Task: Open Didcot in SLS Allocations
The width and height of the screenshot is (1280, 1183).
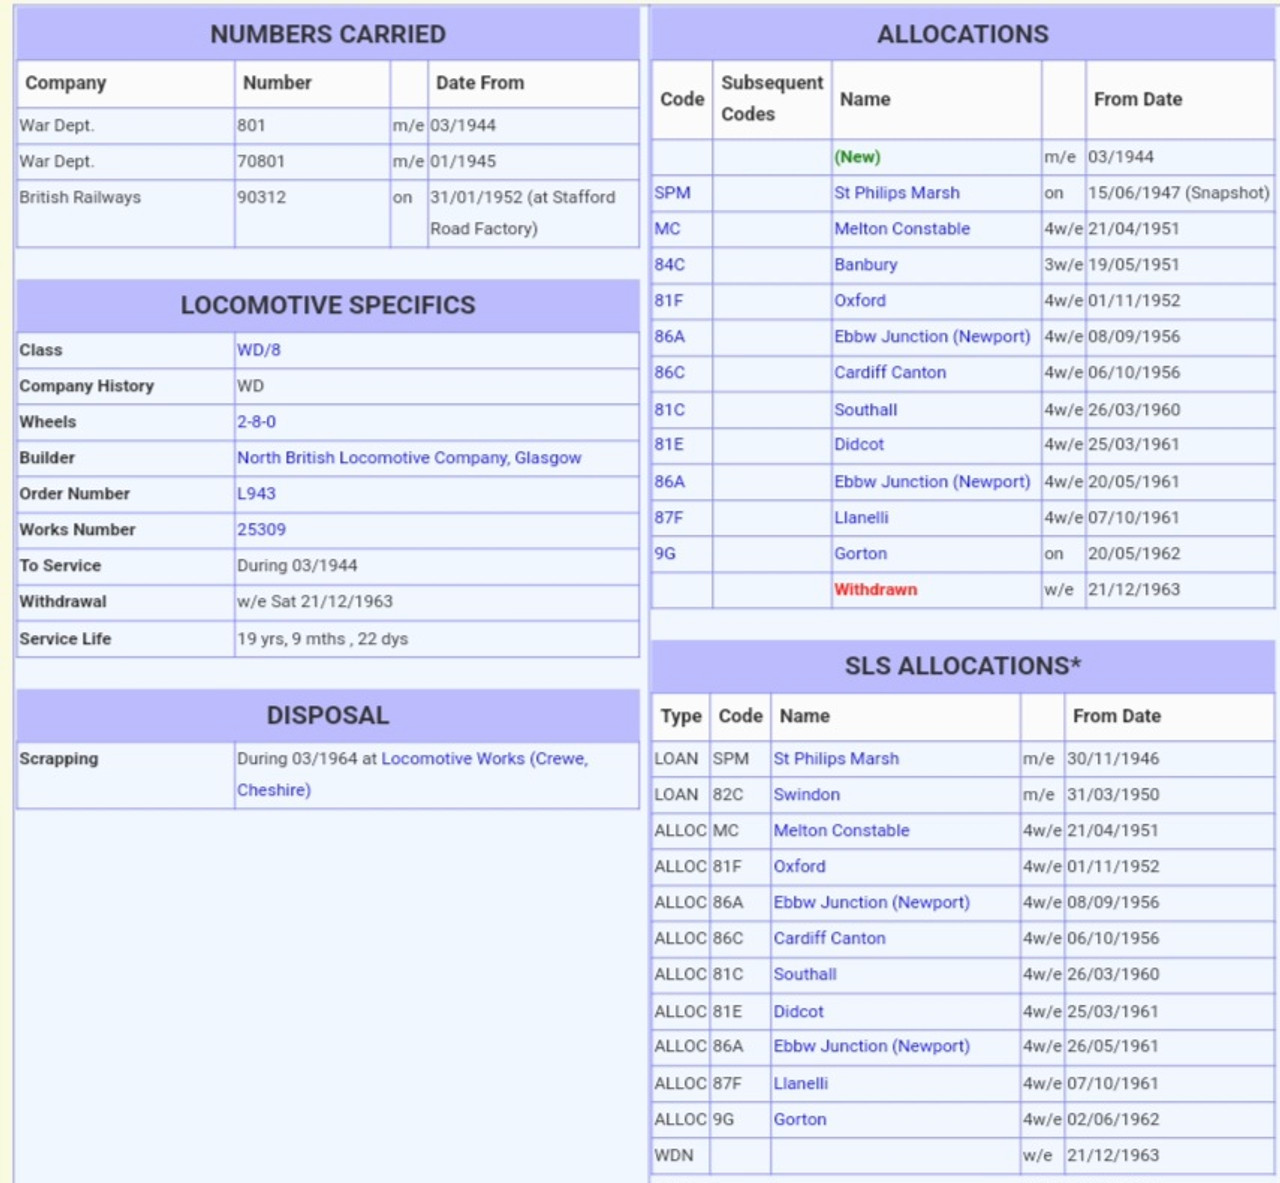Action: click(798, 1012)
